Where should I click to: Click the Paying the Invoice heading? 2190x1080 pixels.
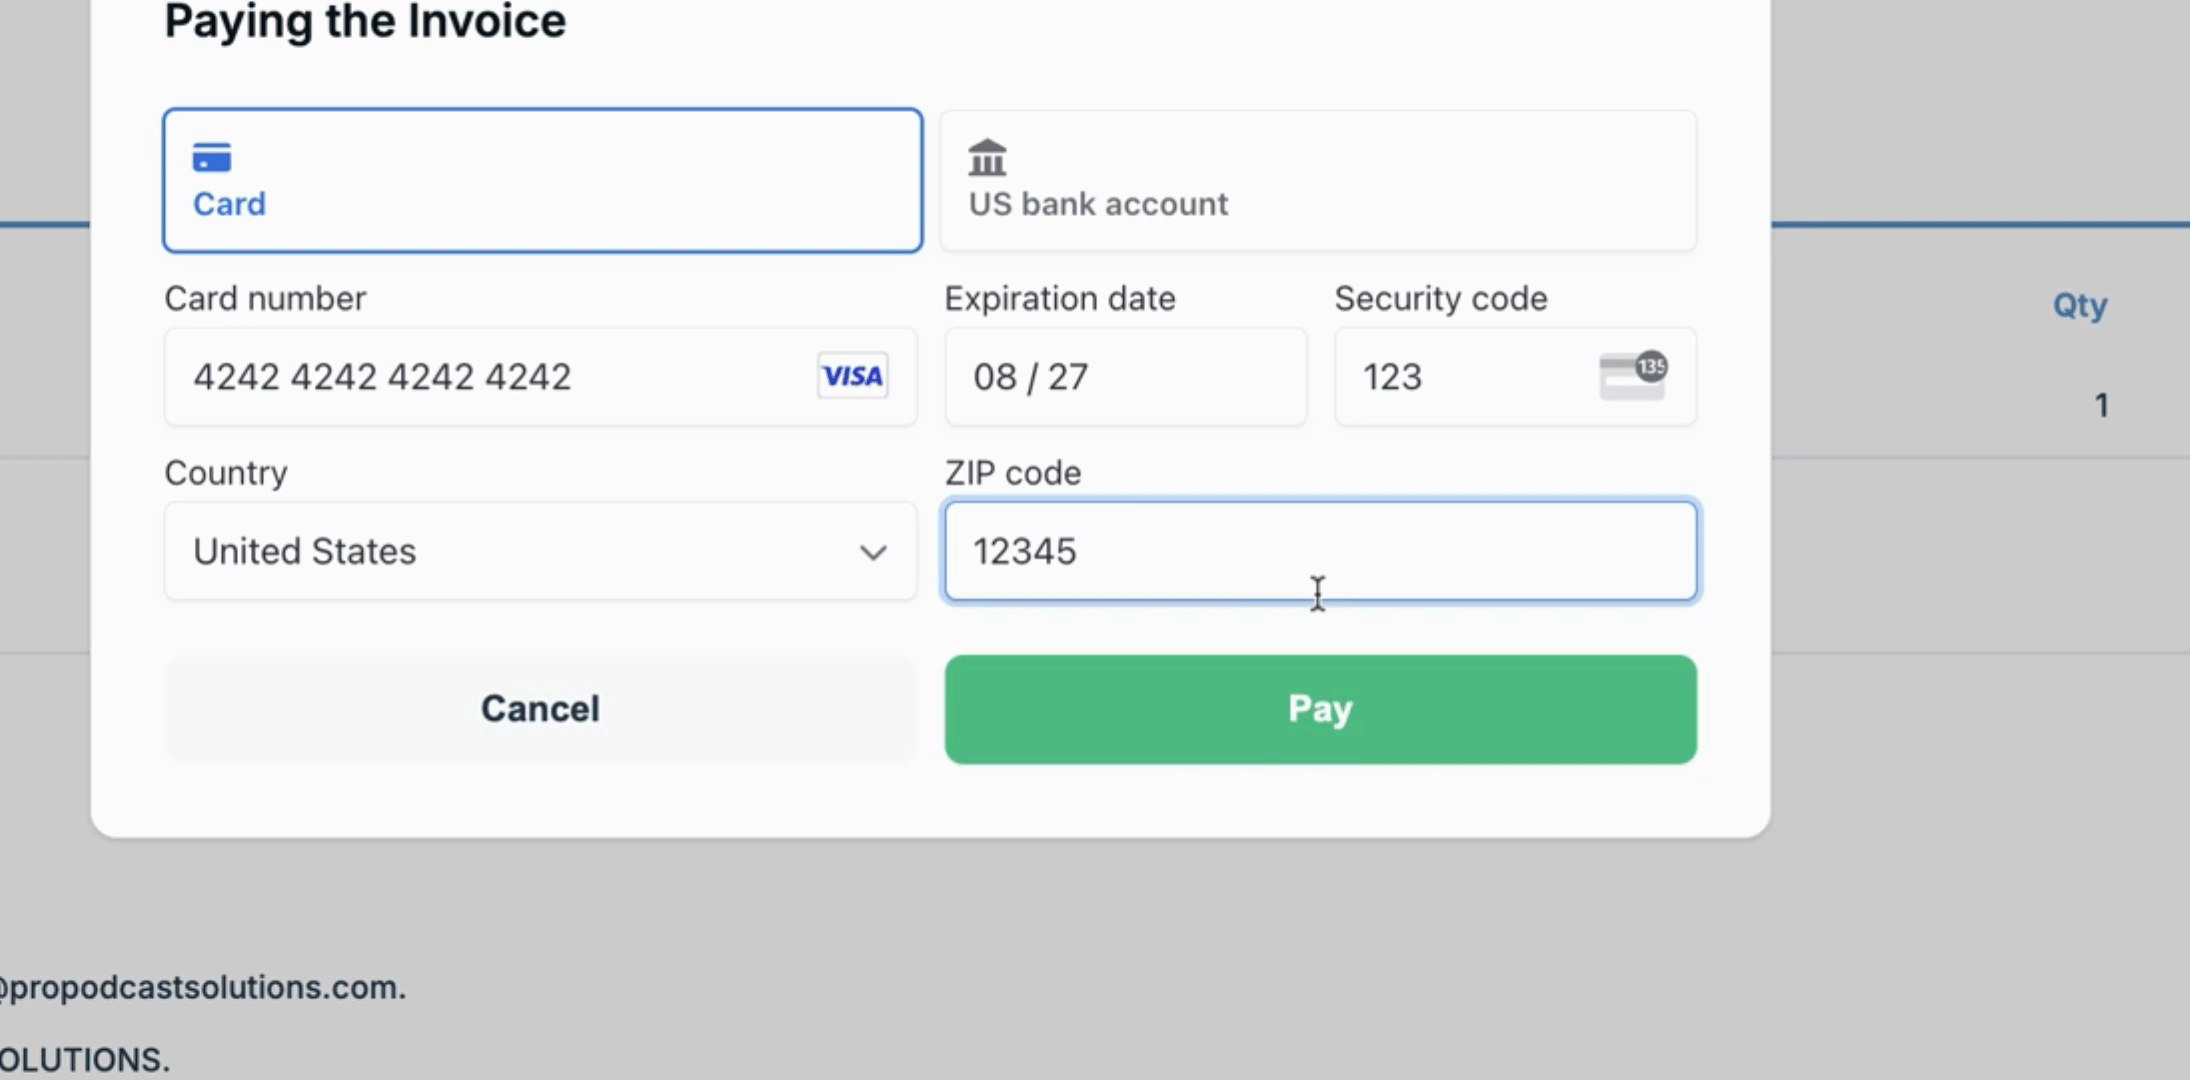365,20
